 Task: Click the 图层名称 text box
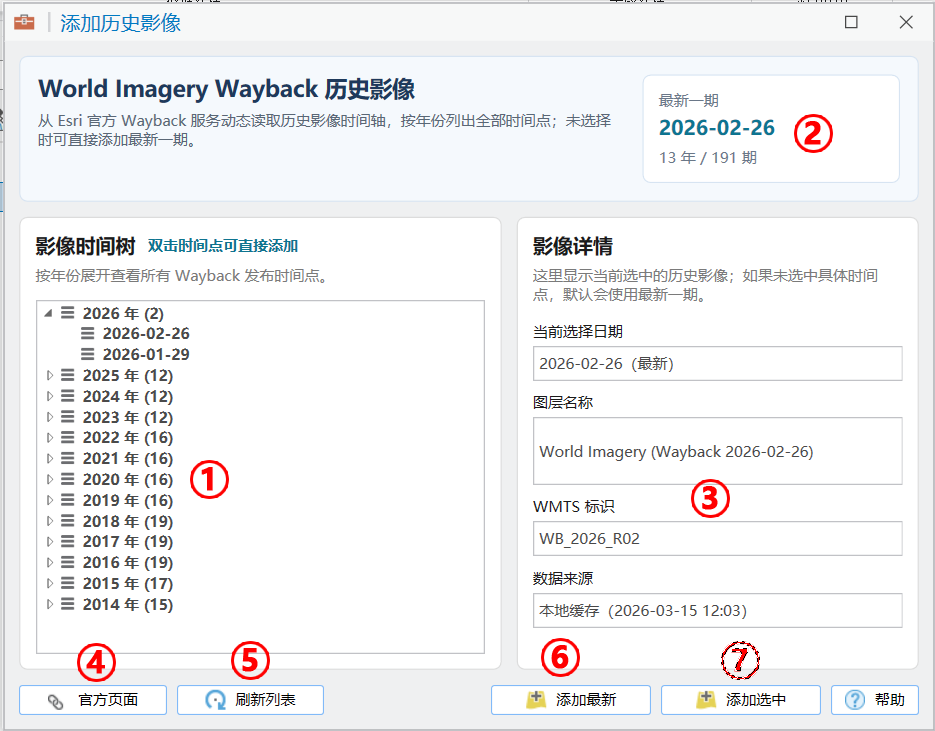717,451
